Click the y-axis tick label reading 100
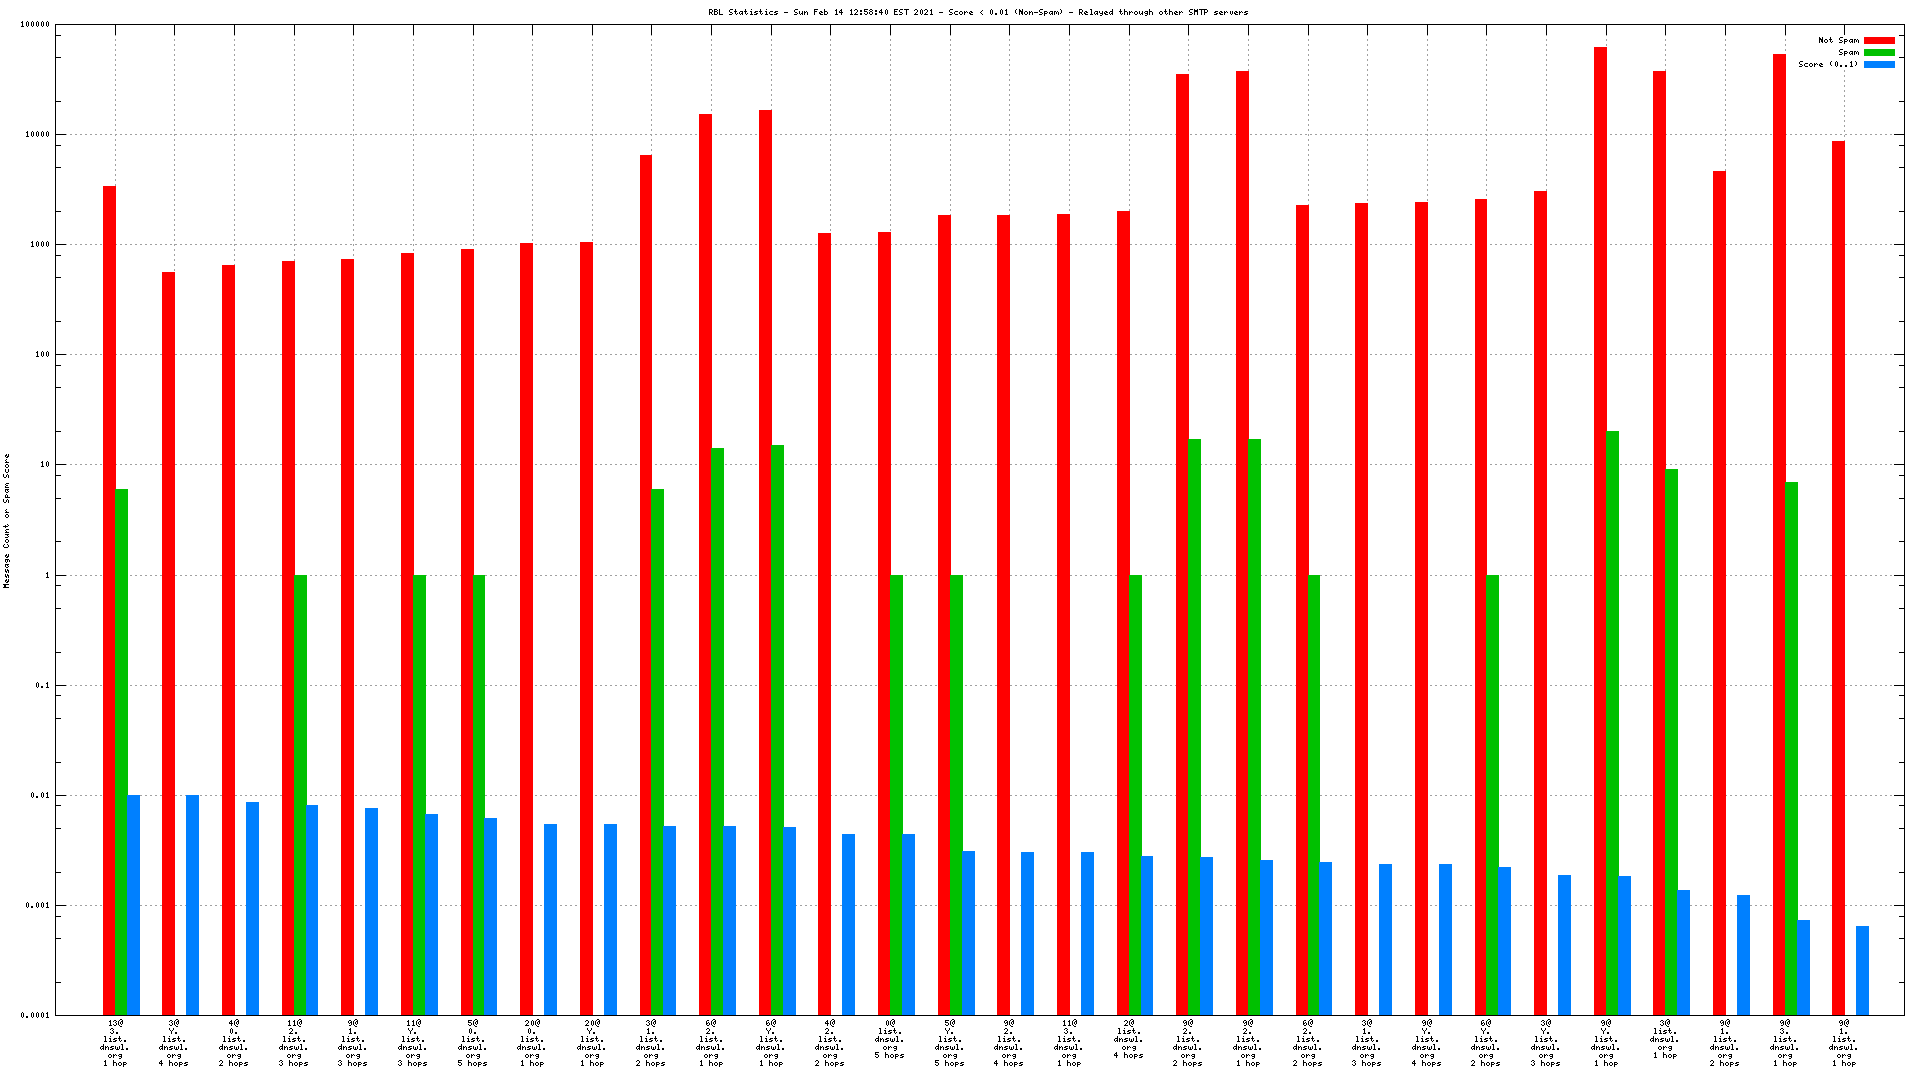 click(42, 355)
